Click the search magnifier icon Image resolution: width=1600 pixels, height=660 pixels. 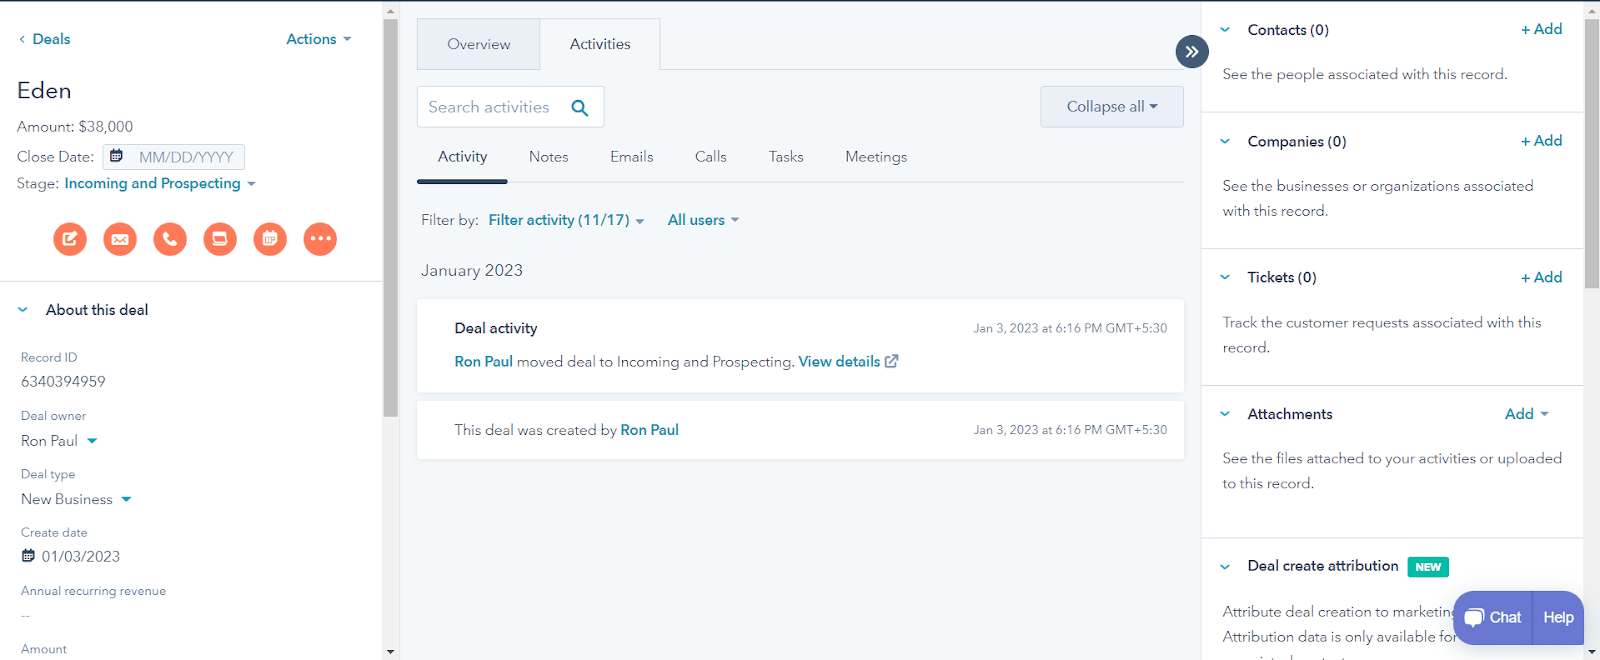click(580, 108)
